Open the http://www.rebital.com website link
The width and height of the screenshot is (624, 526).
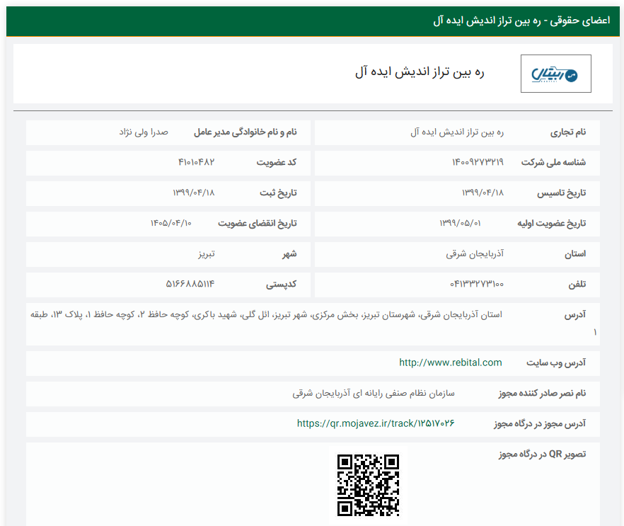click(x=450, y=362)
